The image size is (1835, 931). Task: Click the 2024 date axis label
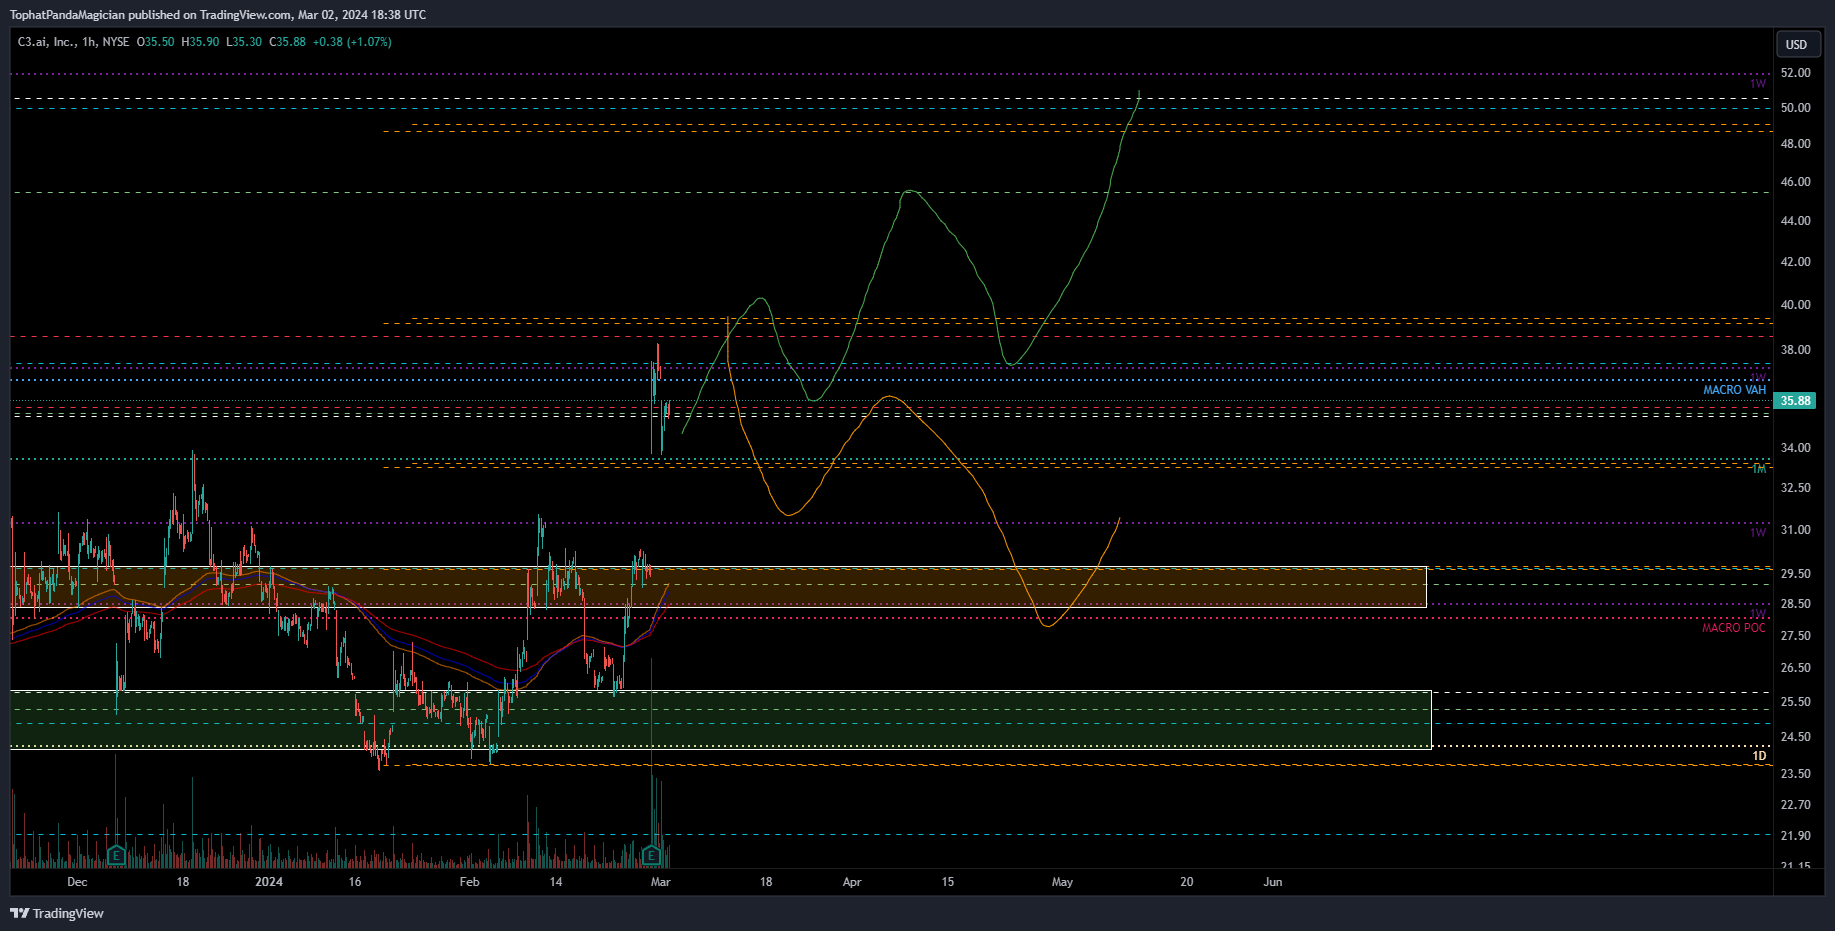pos(269,882)
